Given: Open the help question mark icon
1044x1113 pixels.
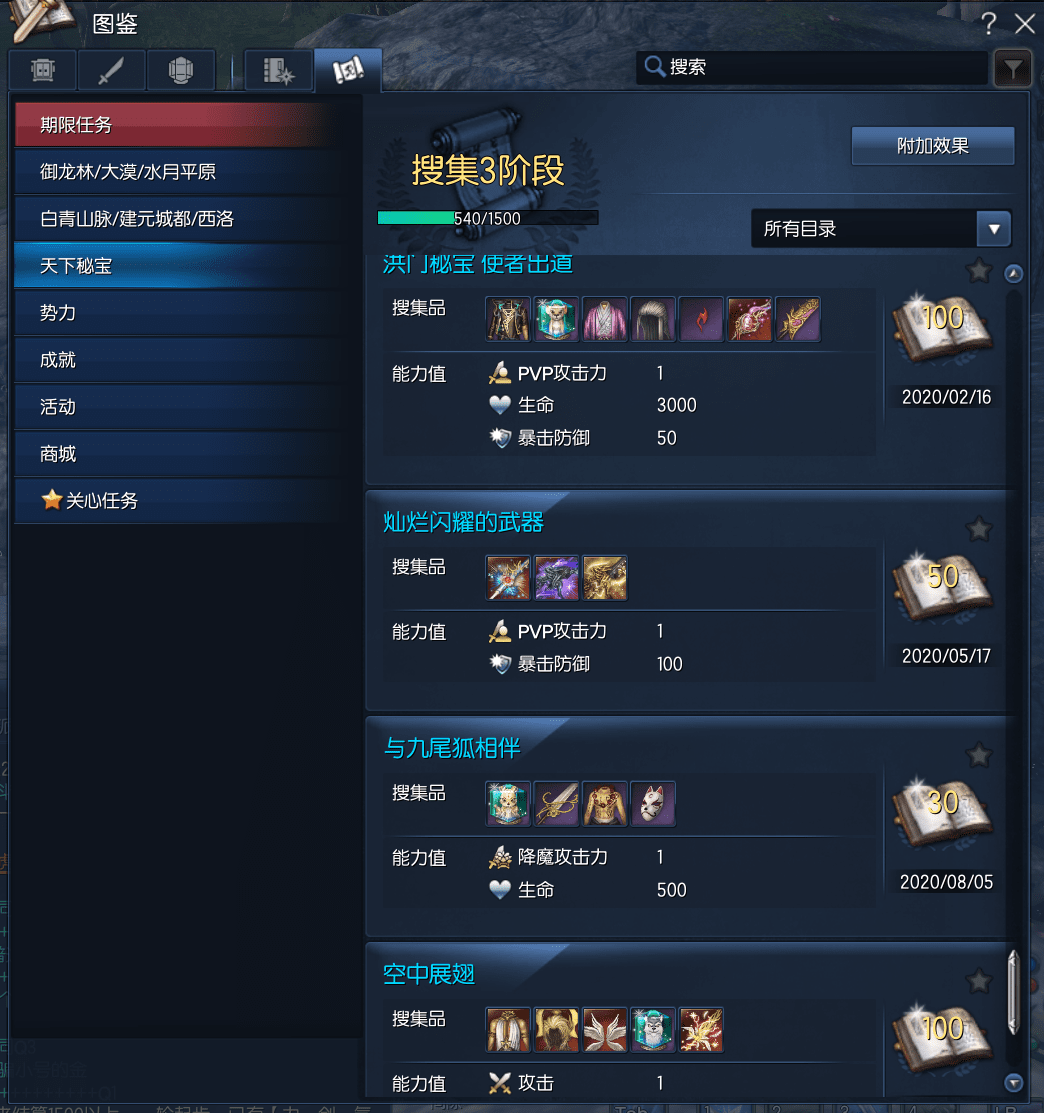Looking at the screenshot, I should tap(989, 23).
